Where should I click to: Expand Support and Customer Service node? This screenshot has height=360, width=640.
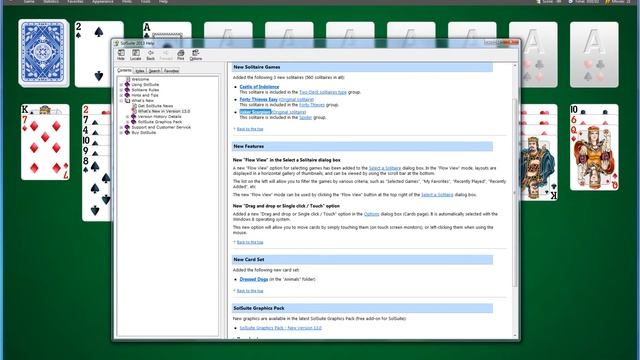(x=121, y=127)
